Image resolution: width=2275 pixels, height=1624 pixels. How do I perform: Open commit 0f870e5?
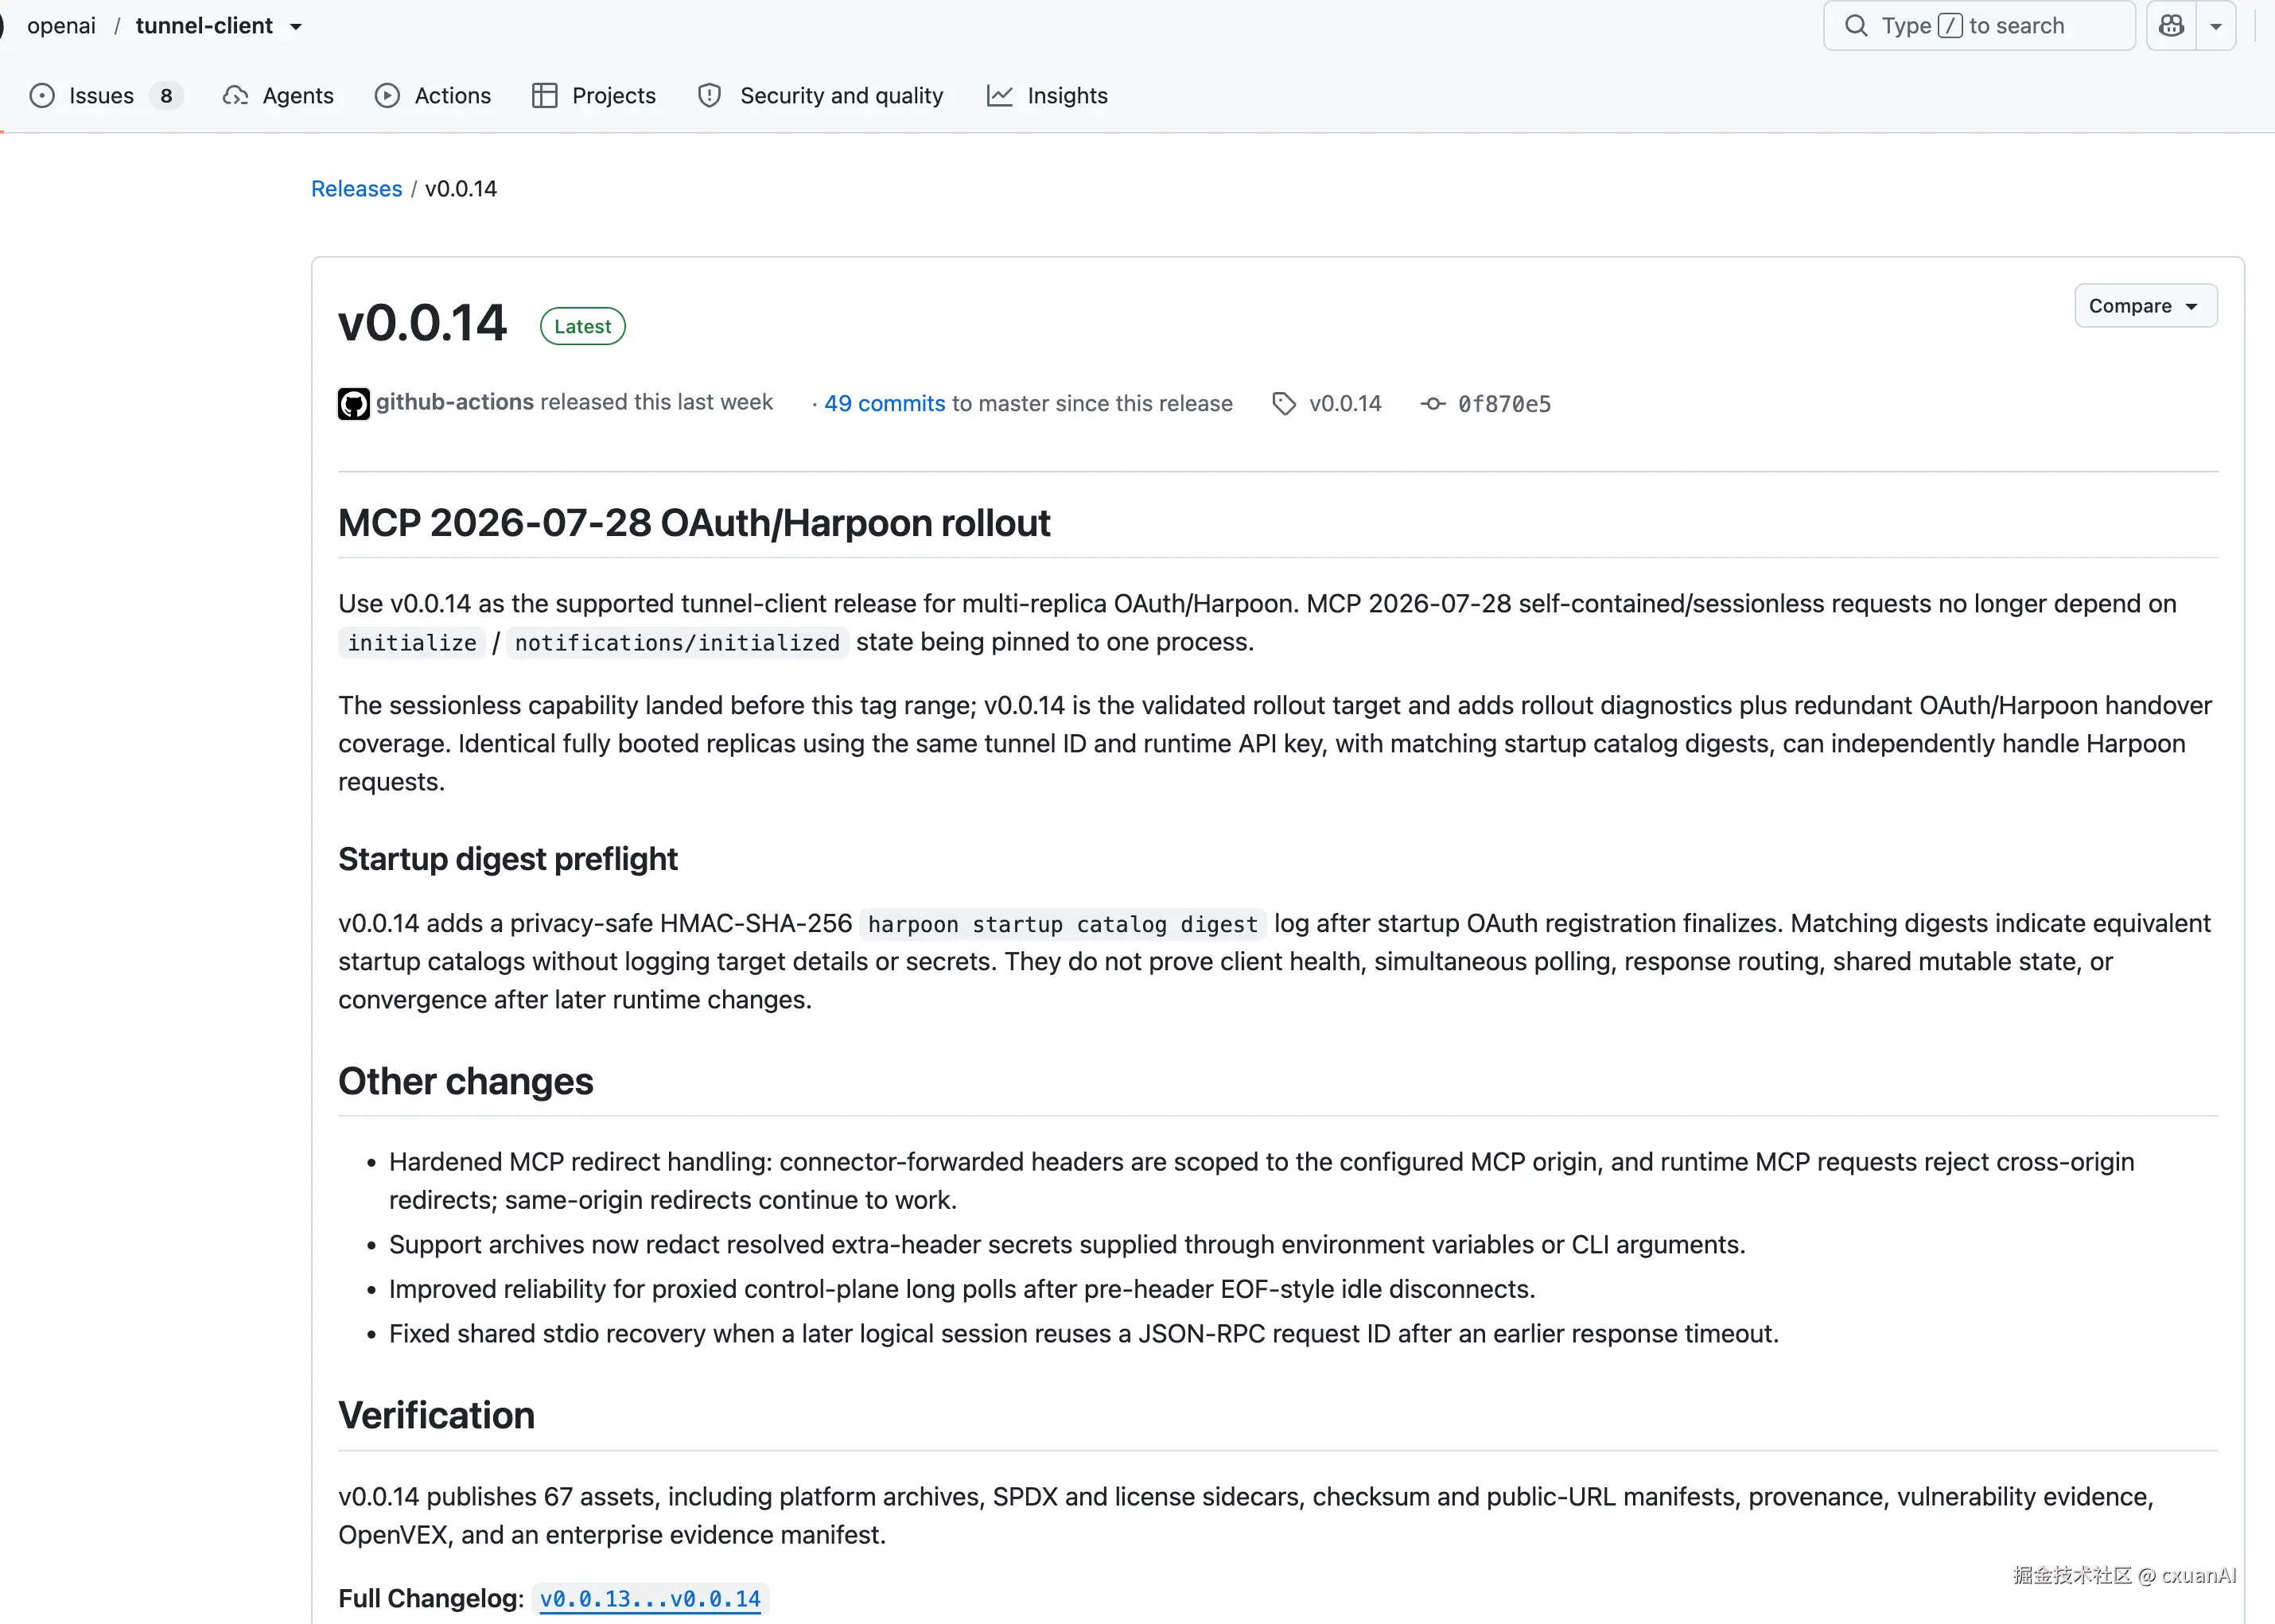[1505, 404]
